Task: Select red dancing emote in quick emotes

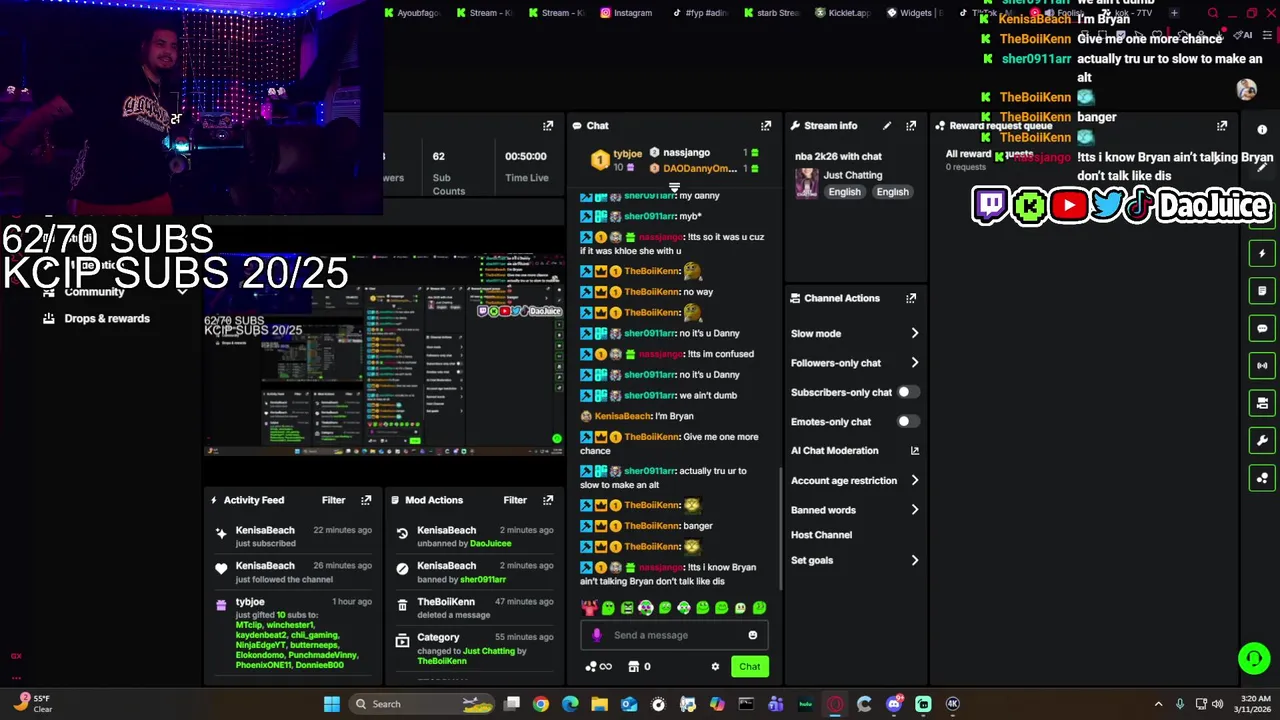Action: (x=589, y=608)
